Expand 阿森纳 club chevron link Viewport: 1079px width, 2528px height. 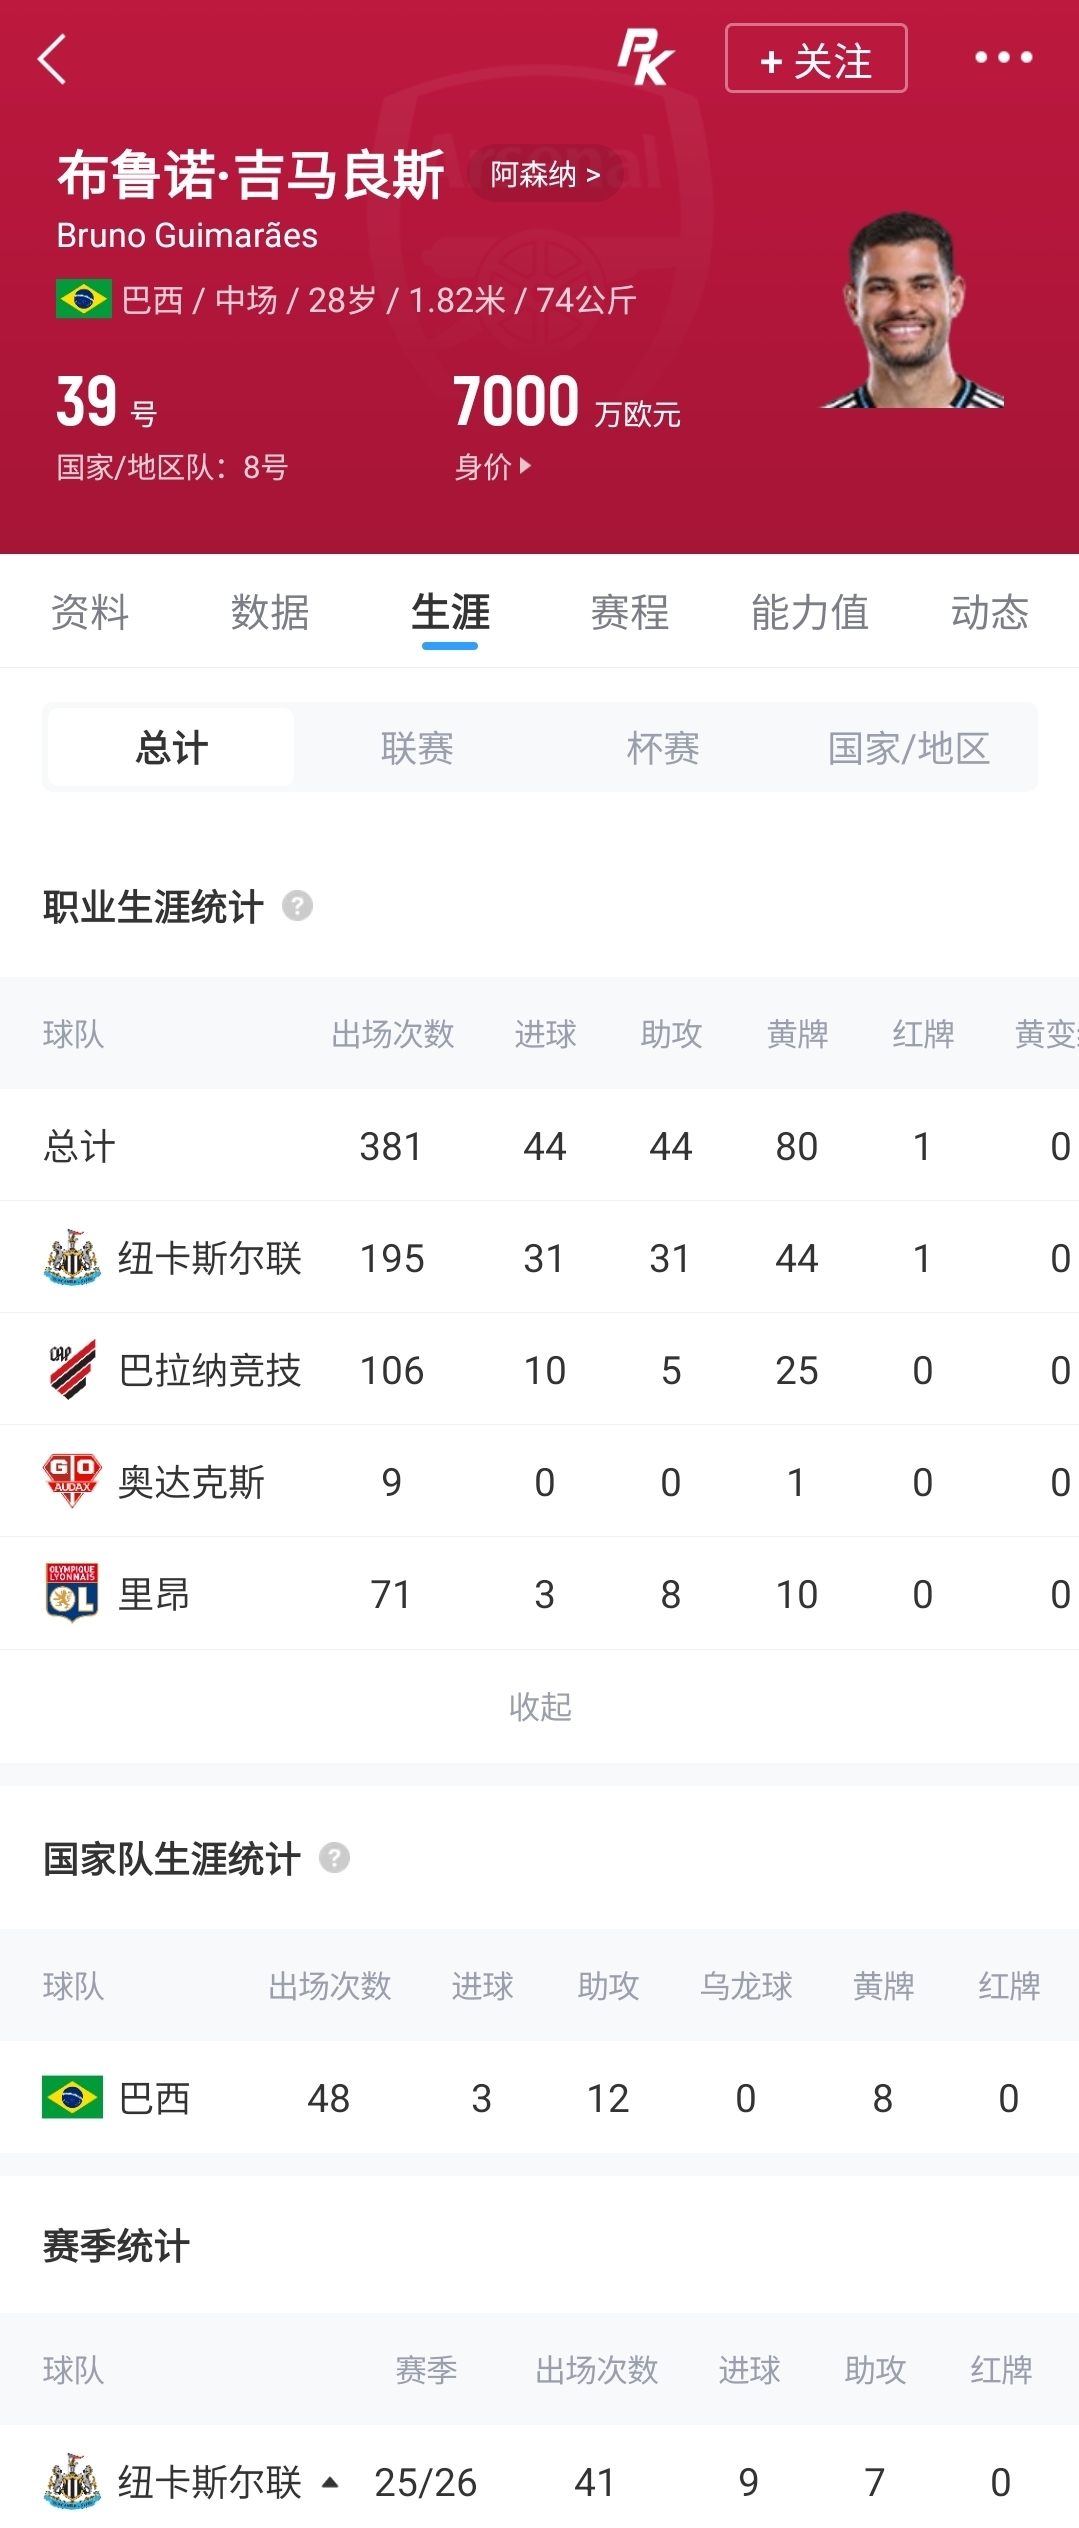(x=545, y=174)
